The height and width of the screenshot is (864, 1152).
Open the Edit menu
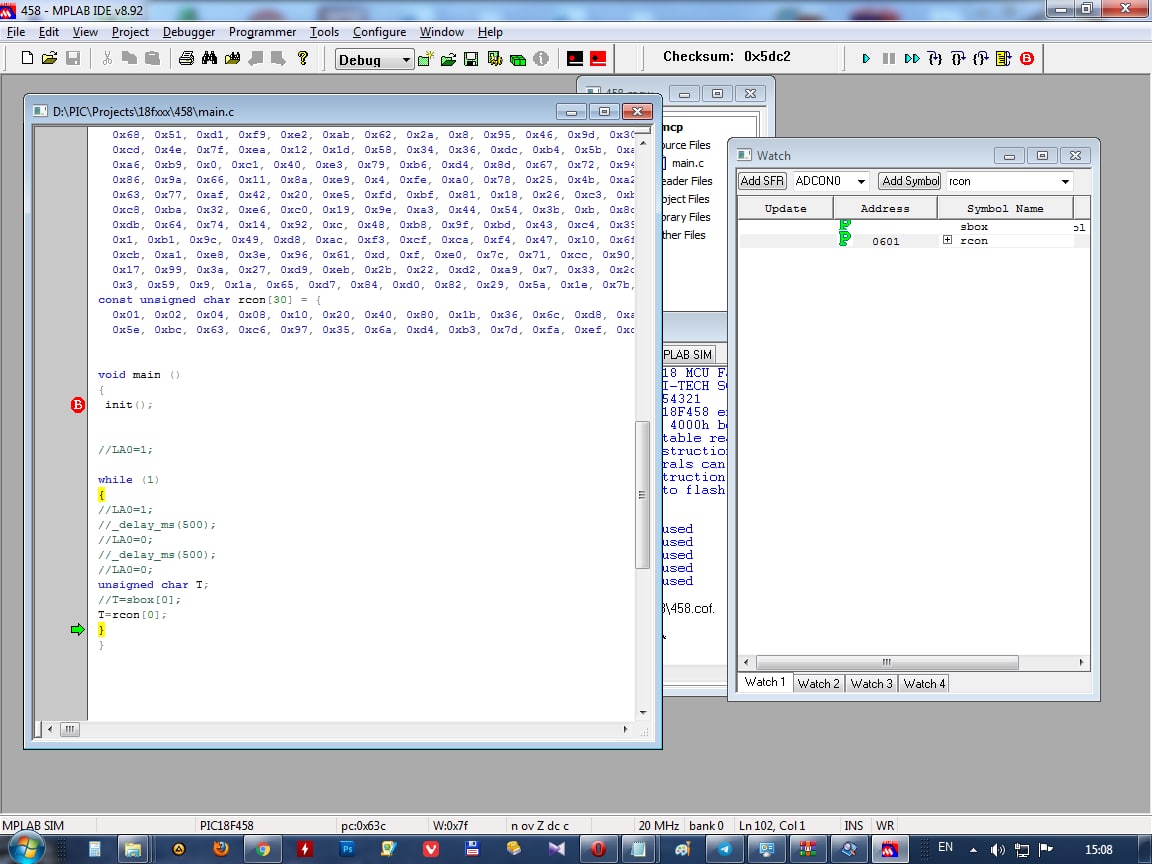(48, 32)
